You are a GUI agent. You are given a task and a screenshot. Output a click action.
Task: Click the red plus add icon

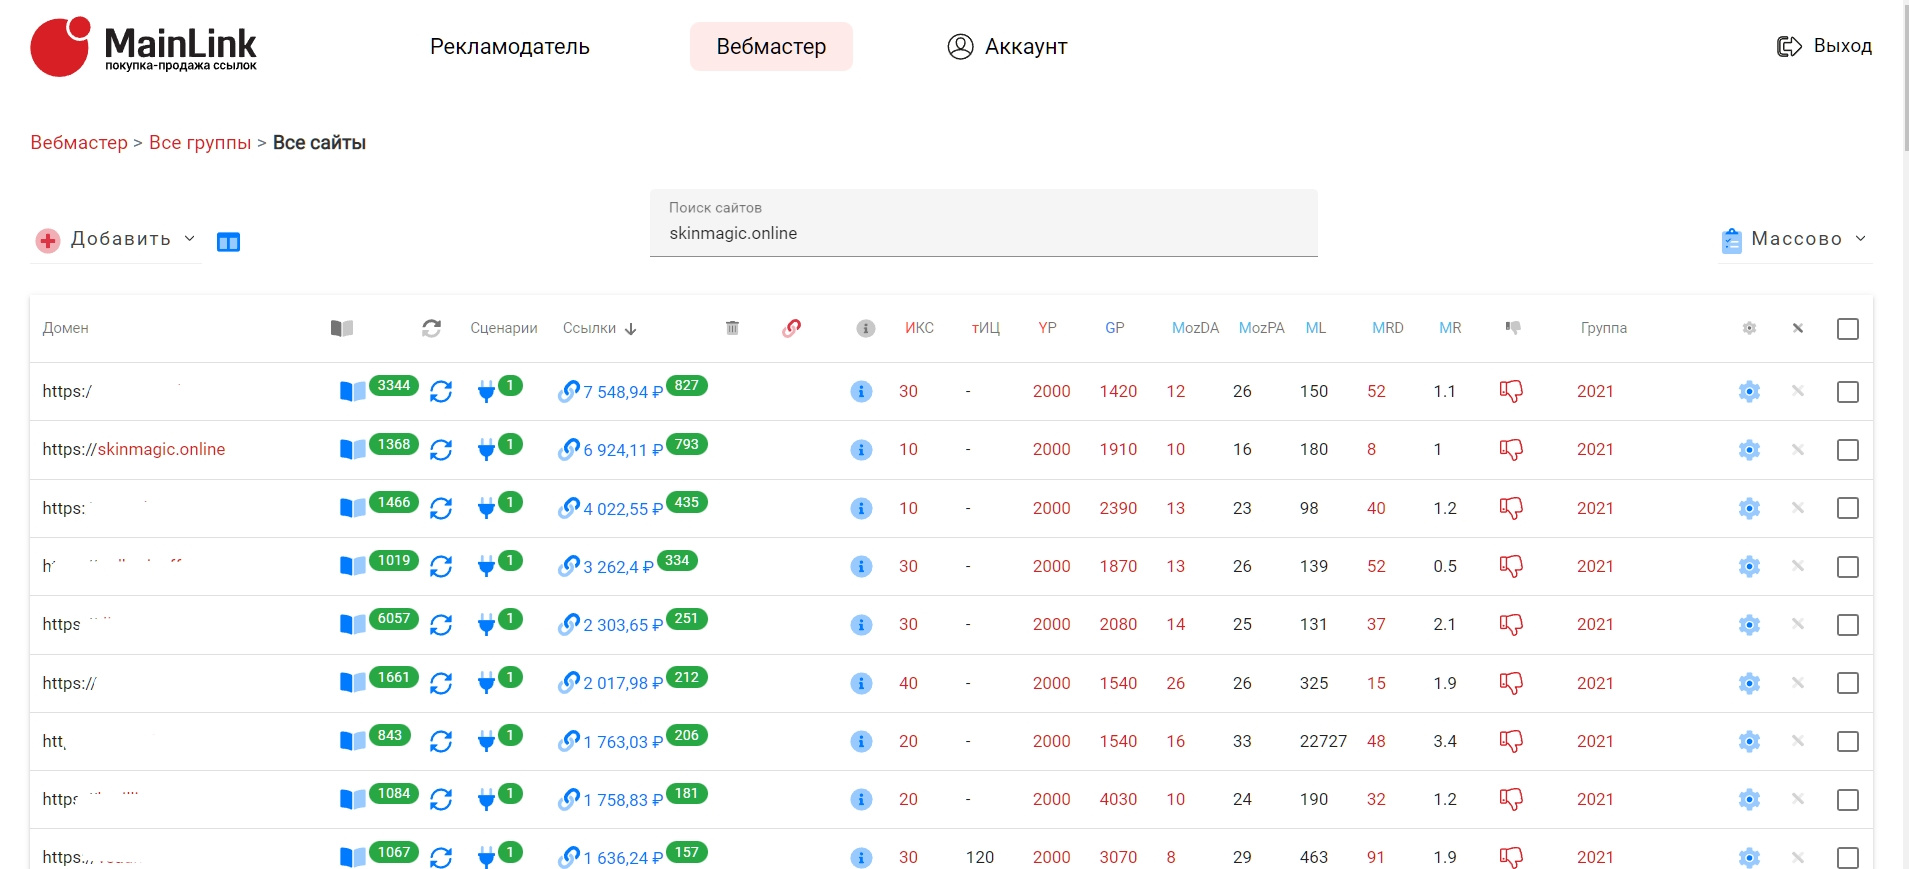coord(48,240)
